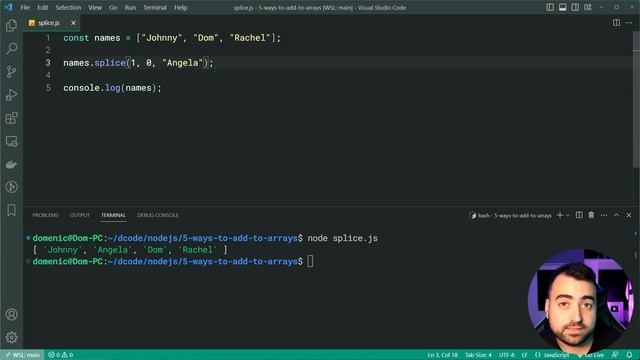Click the "Angela" string in line 3
640x360 pixels.
tap(182, 63)
